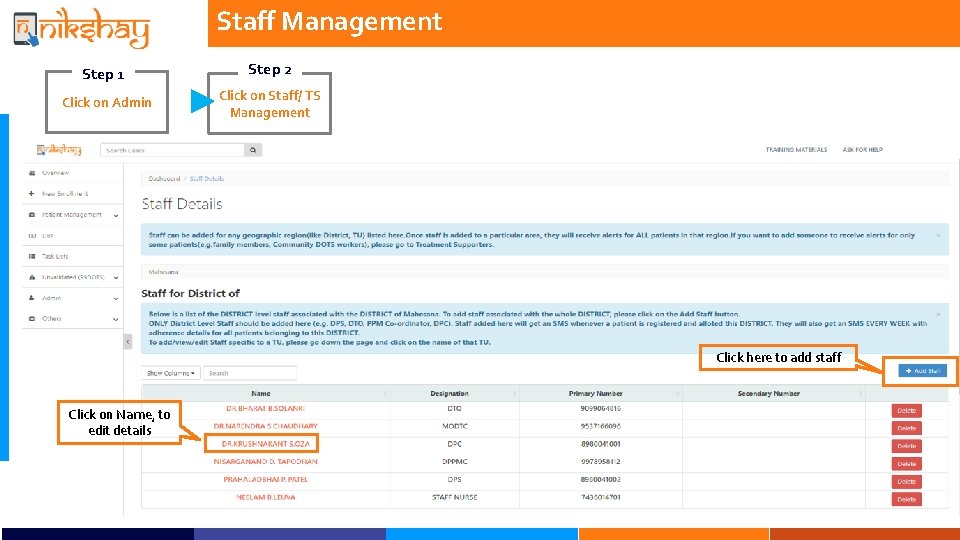The width and height of the screenshot is (960, 540).
Task: Expand the Admin menu chevron
Action: [116, 299]
